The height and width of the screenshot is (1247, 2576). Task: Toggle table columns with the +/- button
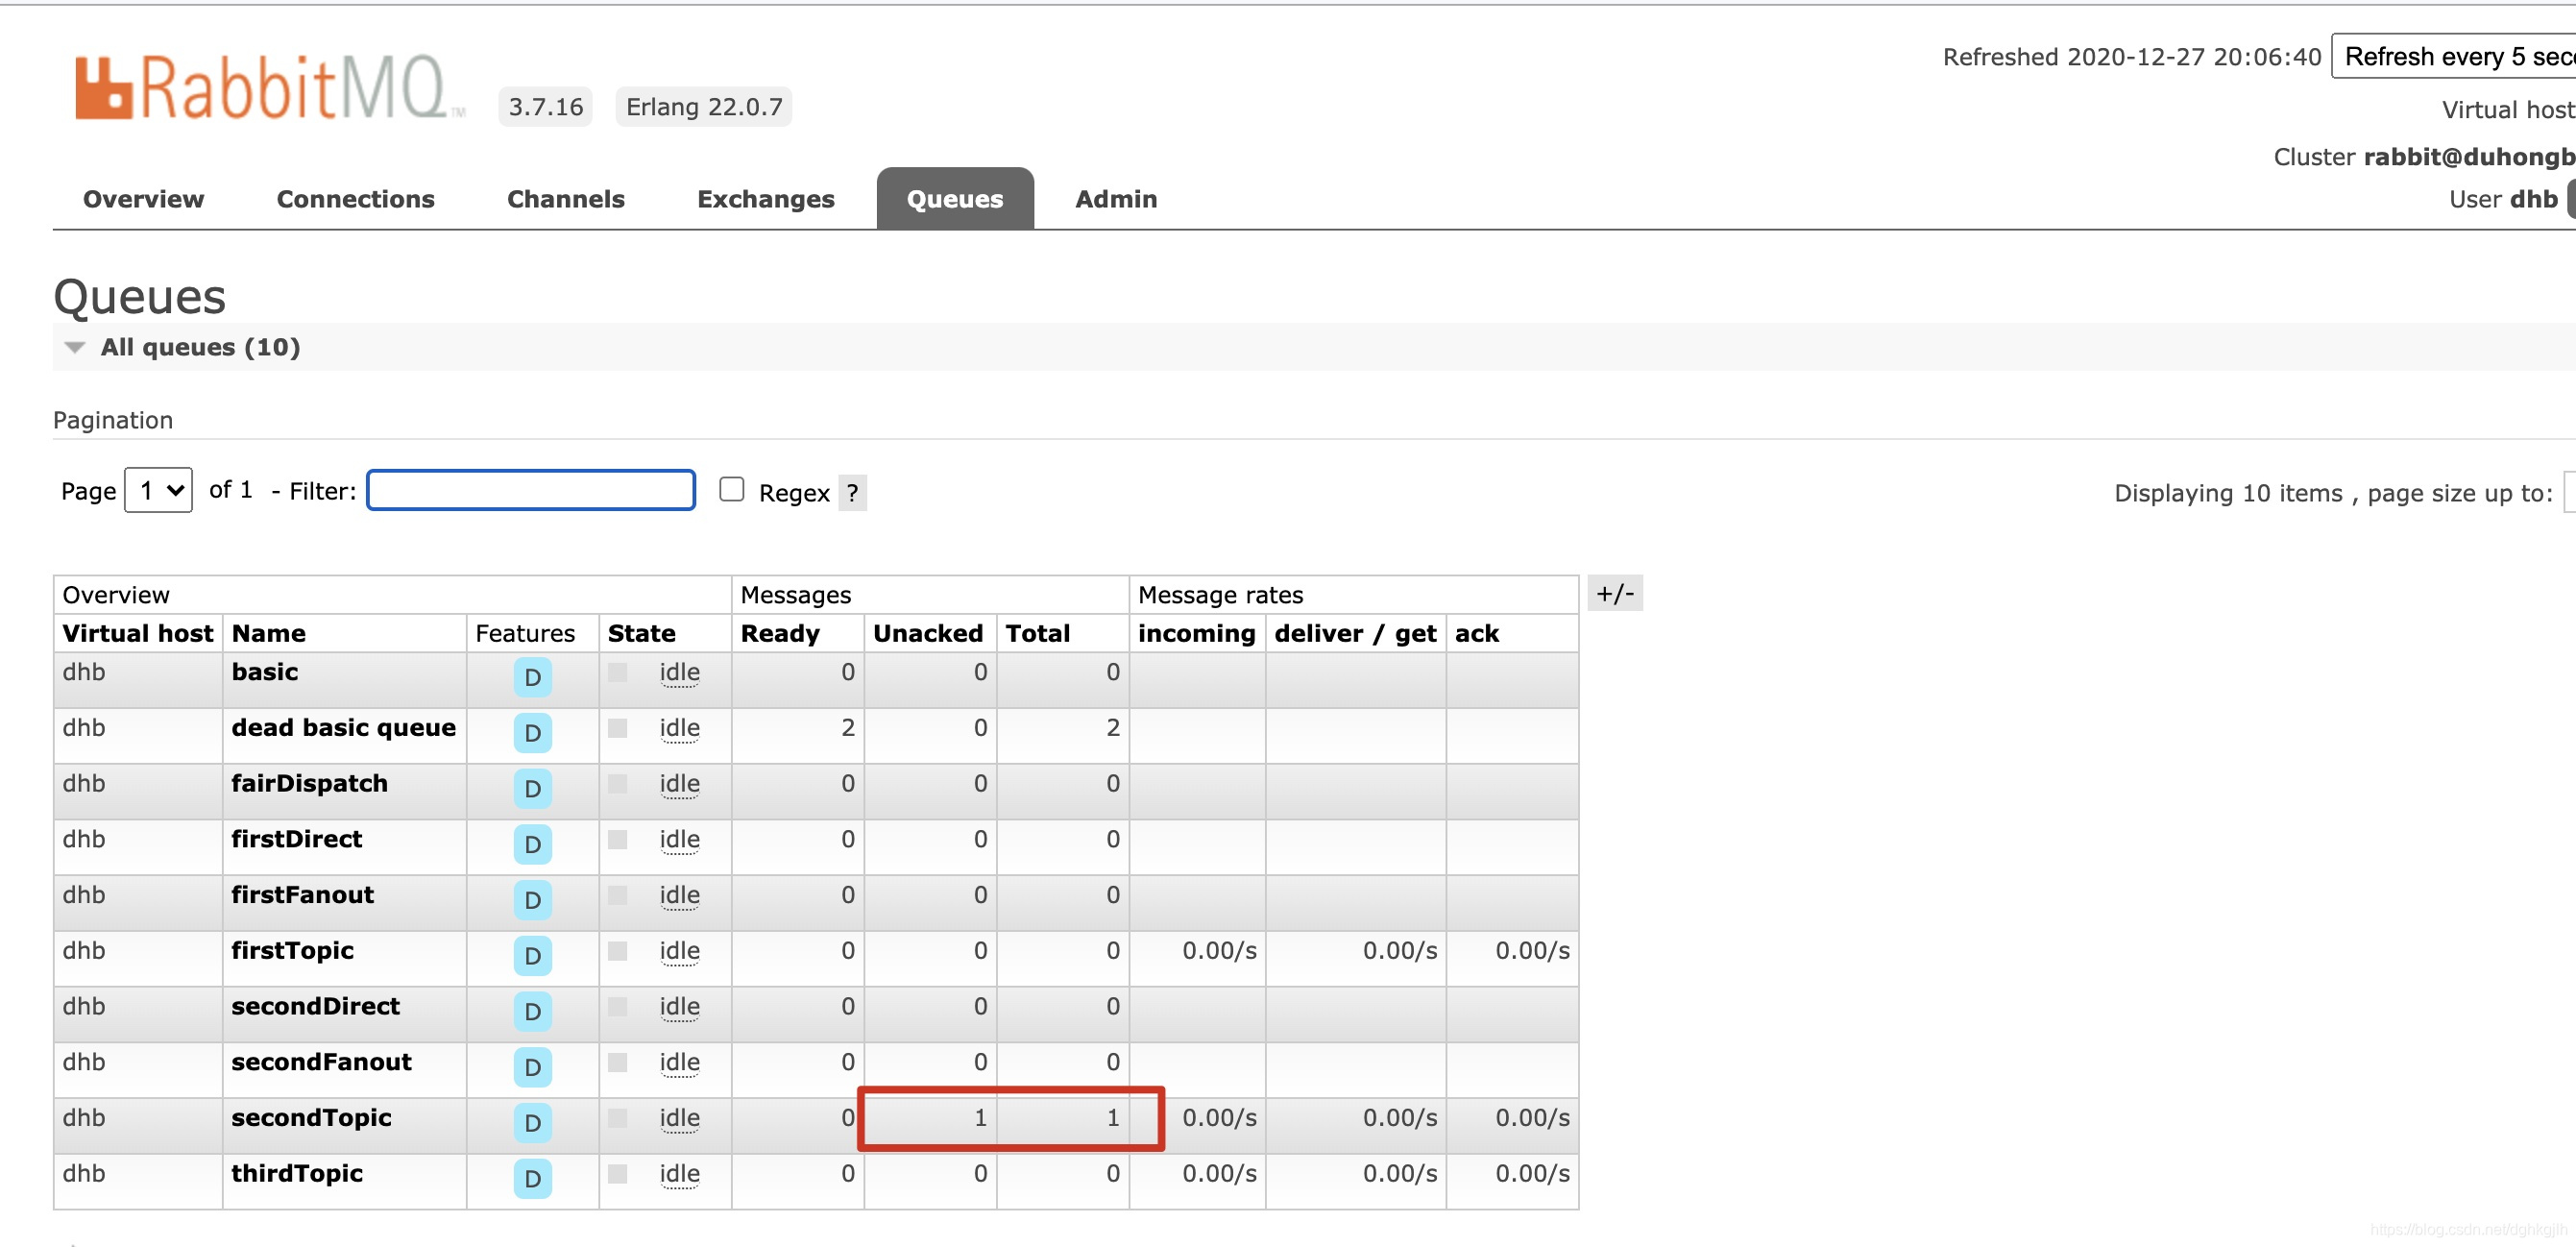tap(1615, 594)
